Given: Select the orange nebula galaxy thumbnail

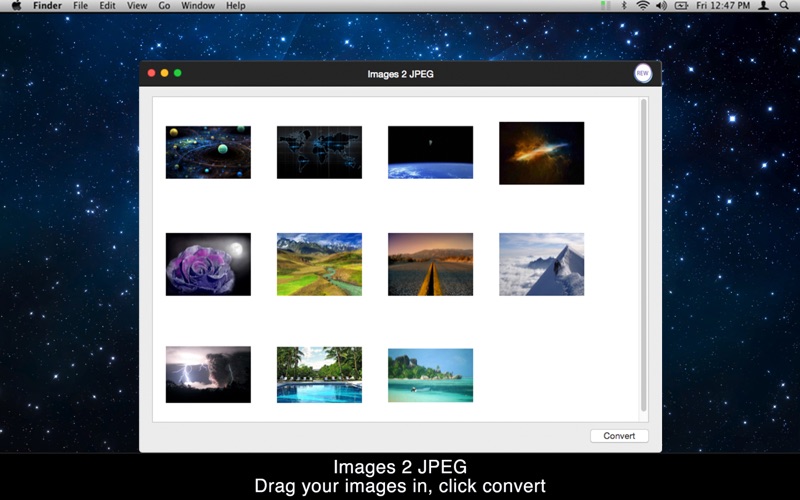Looking at the screenshot, I should pos(542,153).
